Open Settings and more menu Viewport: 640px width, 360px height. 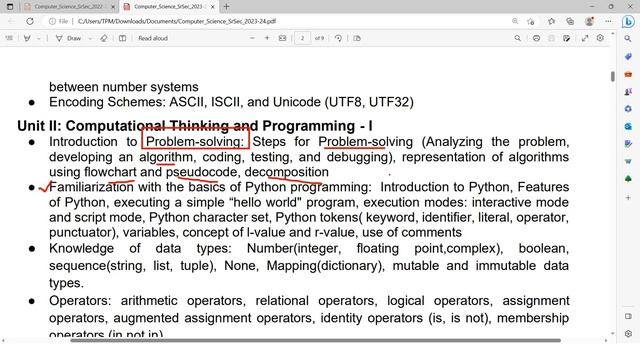[x=608, y=21]
